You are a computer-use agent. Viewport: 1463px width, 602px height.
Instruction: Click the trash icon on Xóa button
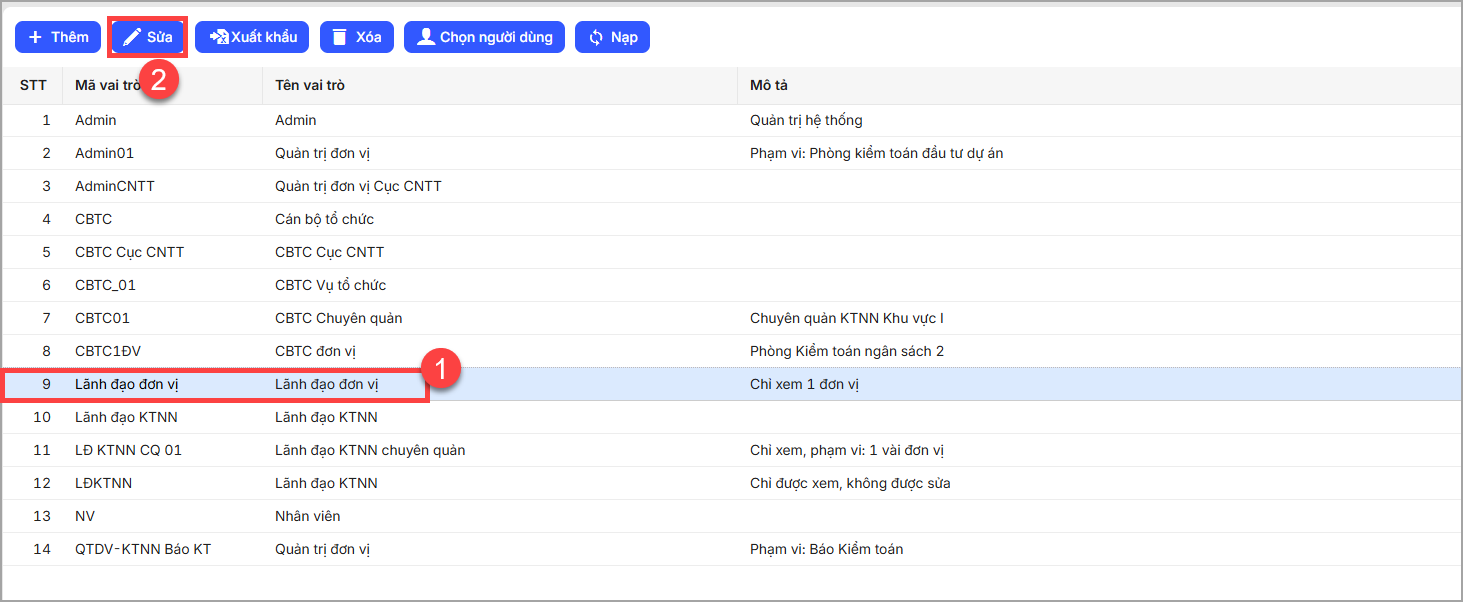point(340,38)
